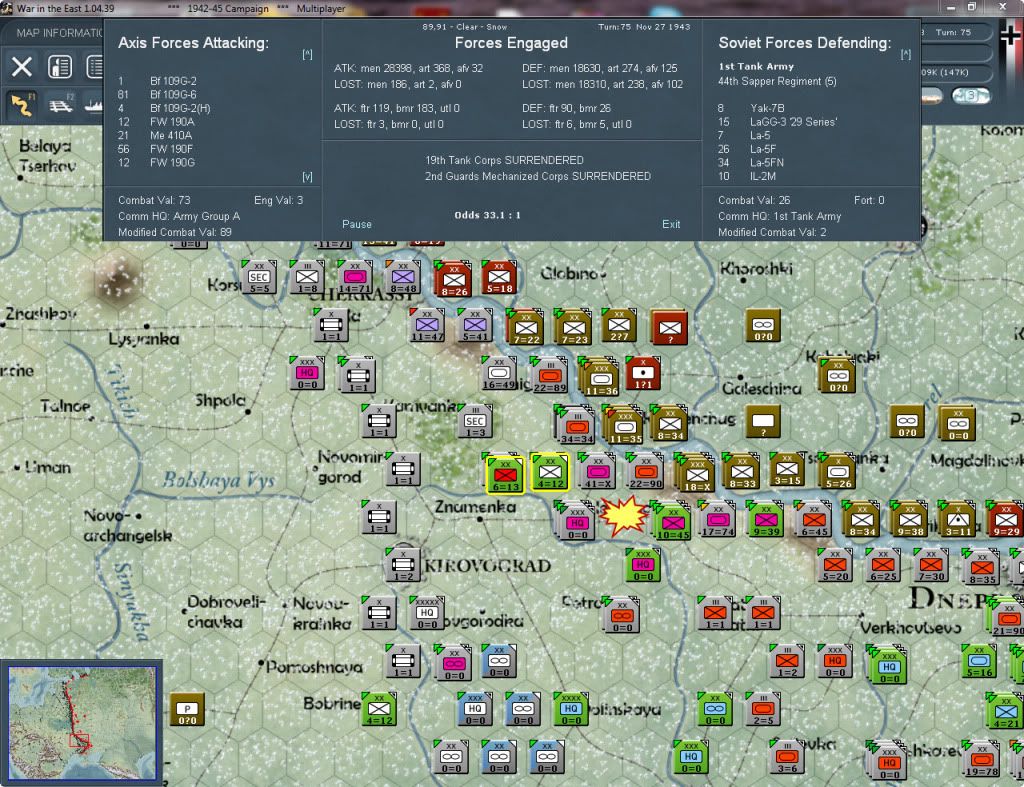Select the 1st Tank Army defender heading
Screen dimensions: 1024x787
click(756, 67)
